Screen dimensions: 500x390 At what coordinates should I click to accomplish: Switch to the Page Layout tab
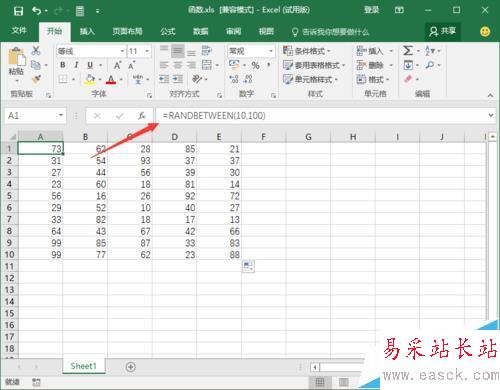[x=127, y=31]
